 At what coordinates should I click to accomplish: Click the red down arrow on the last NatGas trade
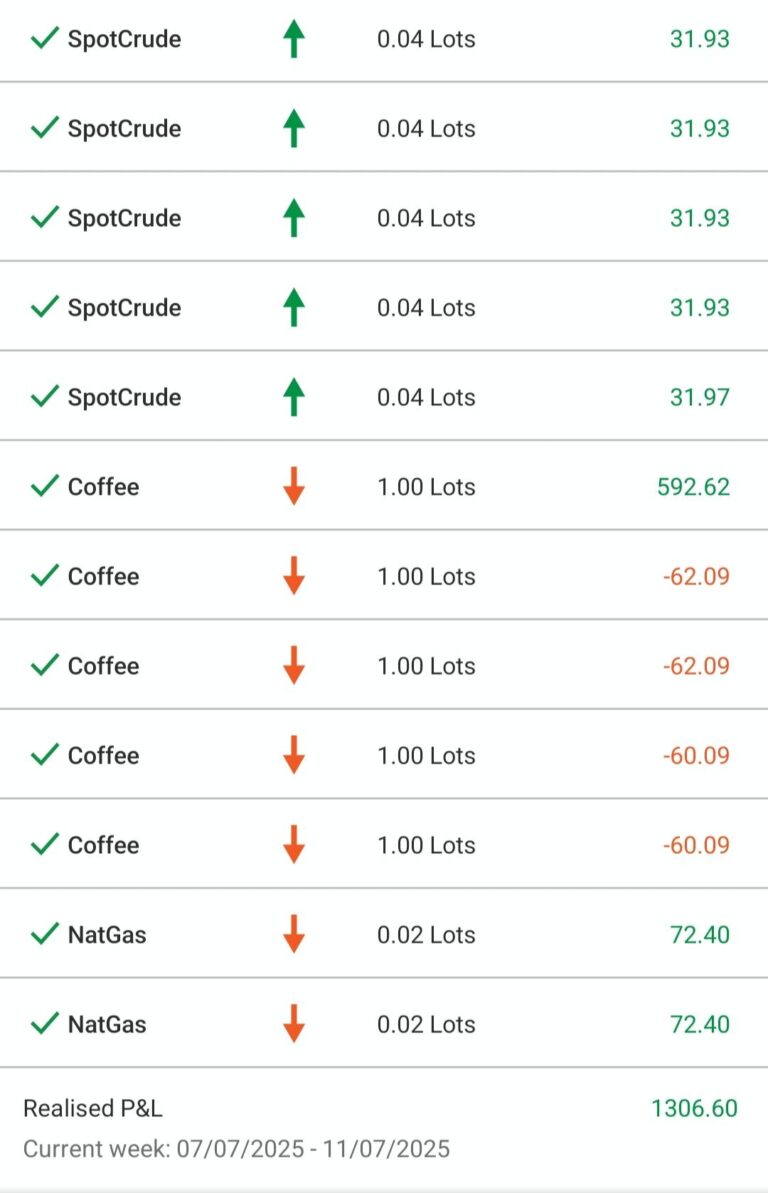[x=294, y=1024]
